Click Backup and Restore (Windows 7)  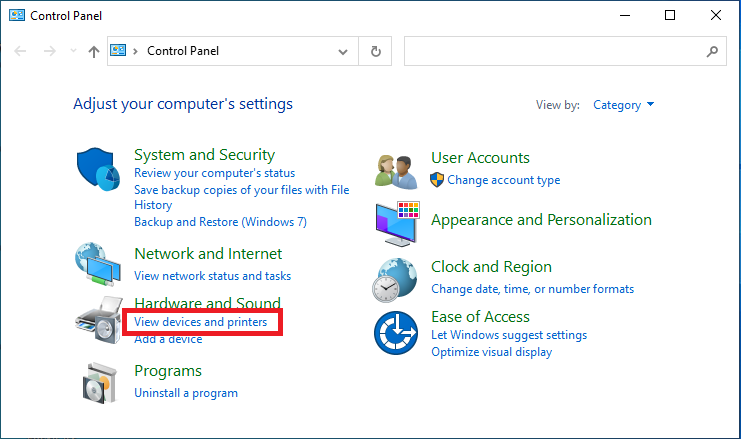[220, 222]
